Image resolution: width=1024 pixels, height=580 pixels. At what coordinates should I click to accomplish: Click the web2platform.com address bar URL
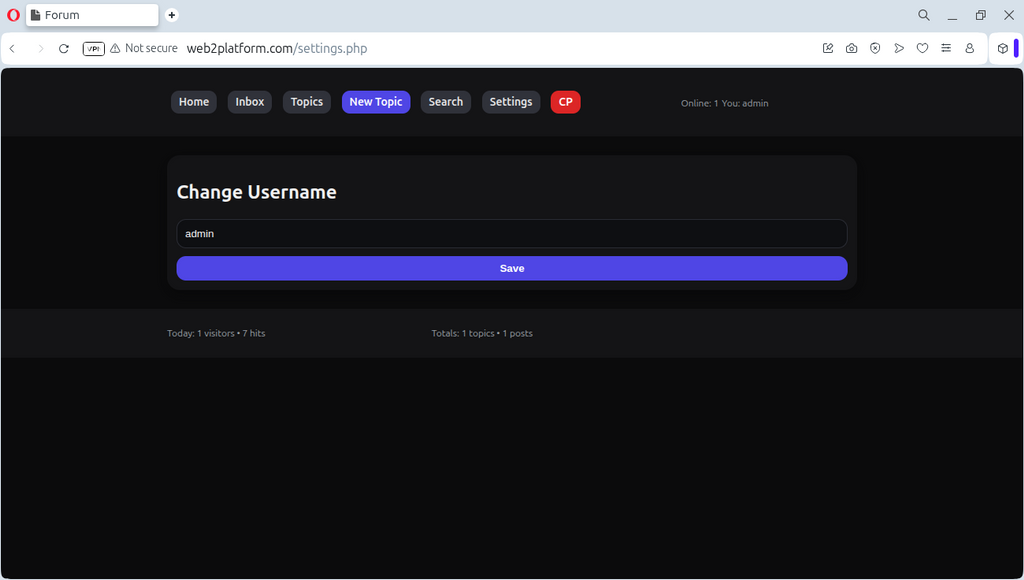(277, 48)
